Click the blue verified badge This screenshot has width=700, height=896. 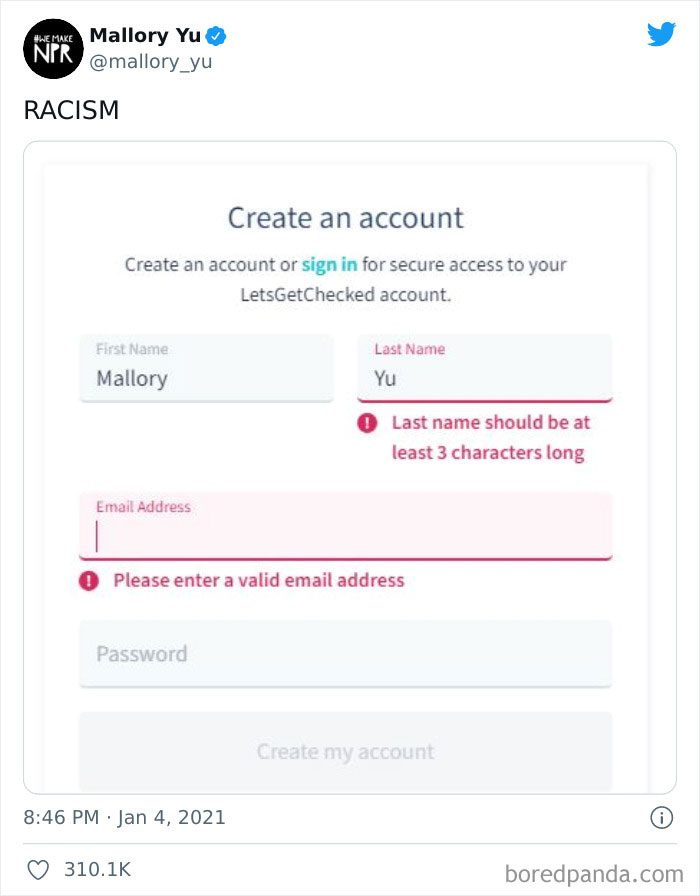point(217,37)
